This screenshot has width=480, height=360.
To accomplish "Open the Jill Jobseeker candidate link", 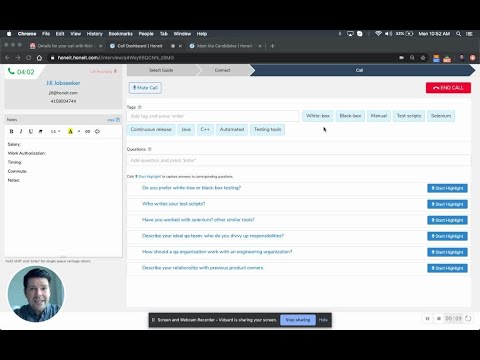I will pyautogui.click(x=63, y=83).
